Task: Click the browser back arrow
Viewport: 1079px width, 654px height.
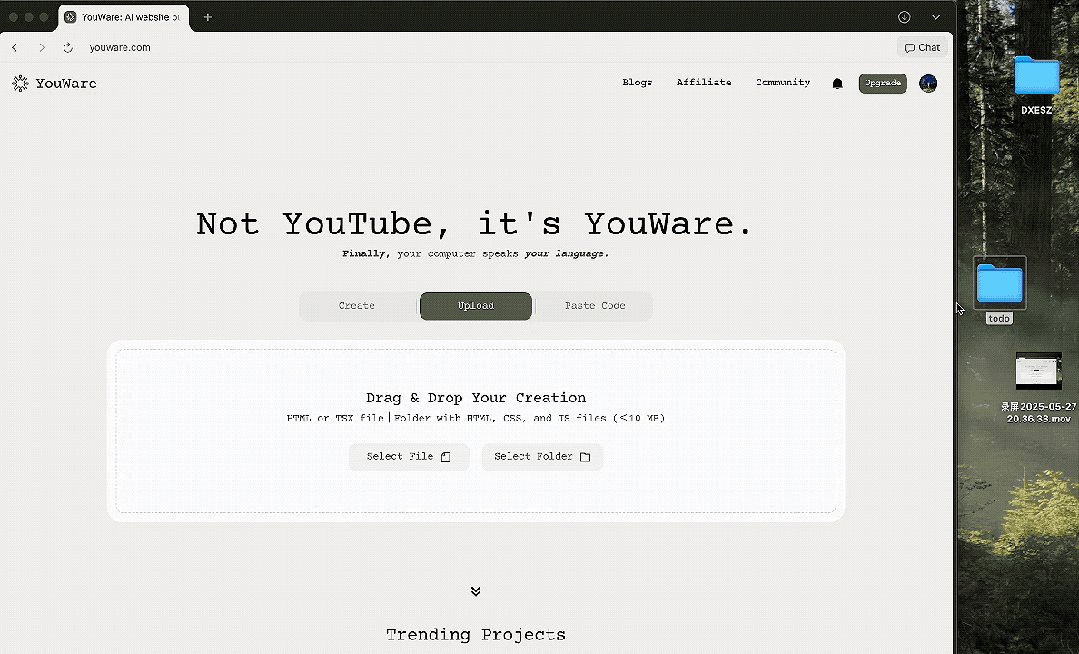Action: [x=15, y=47]
